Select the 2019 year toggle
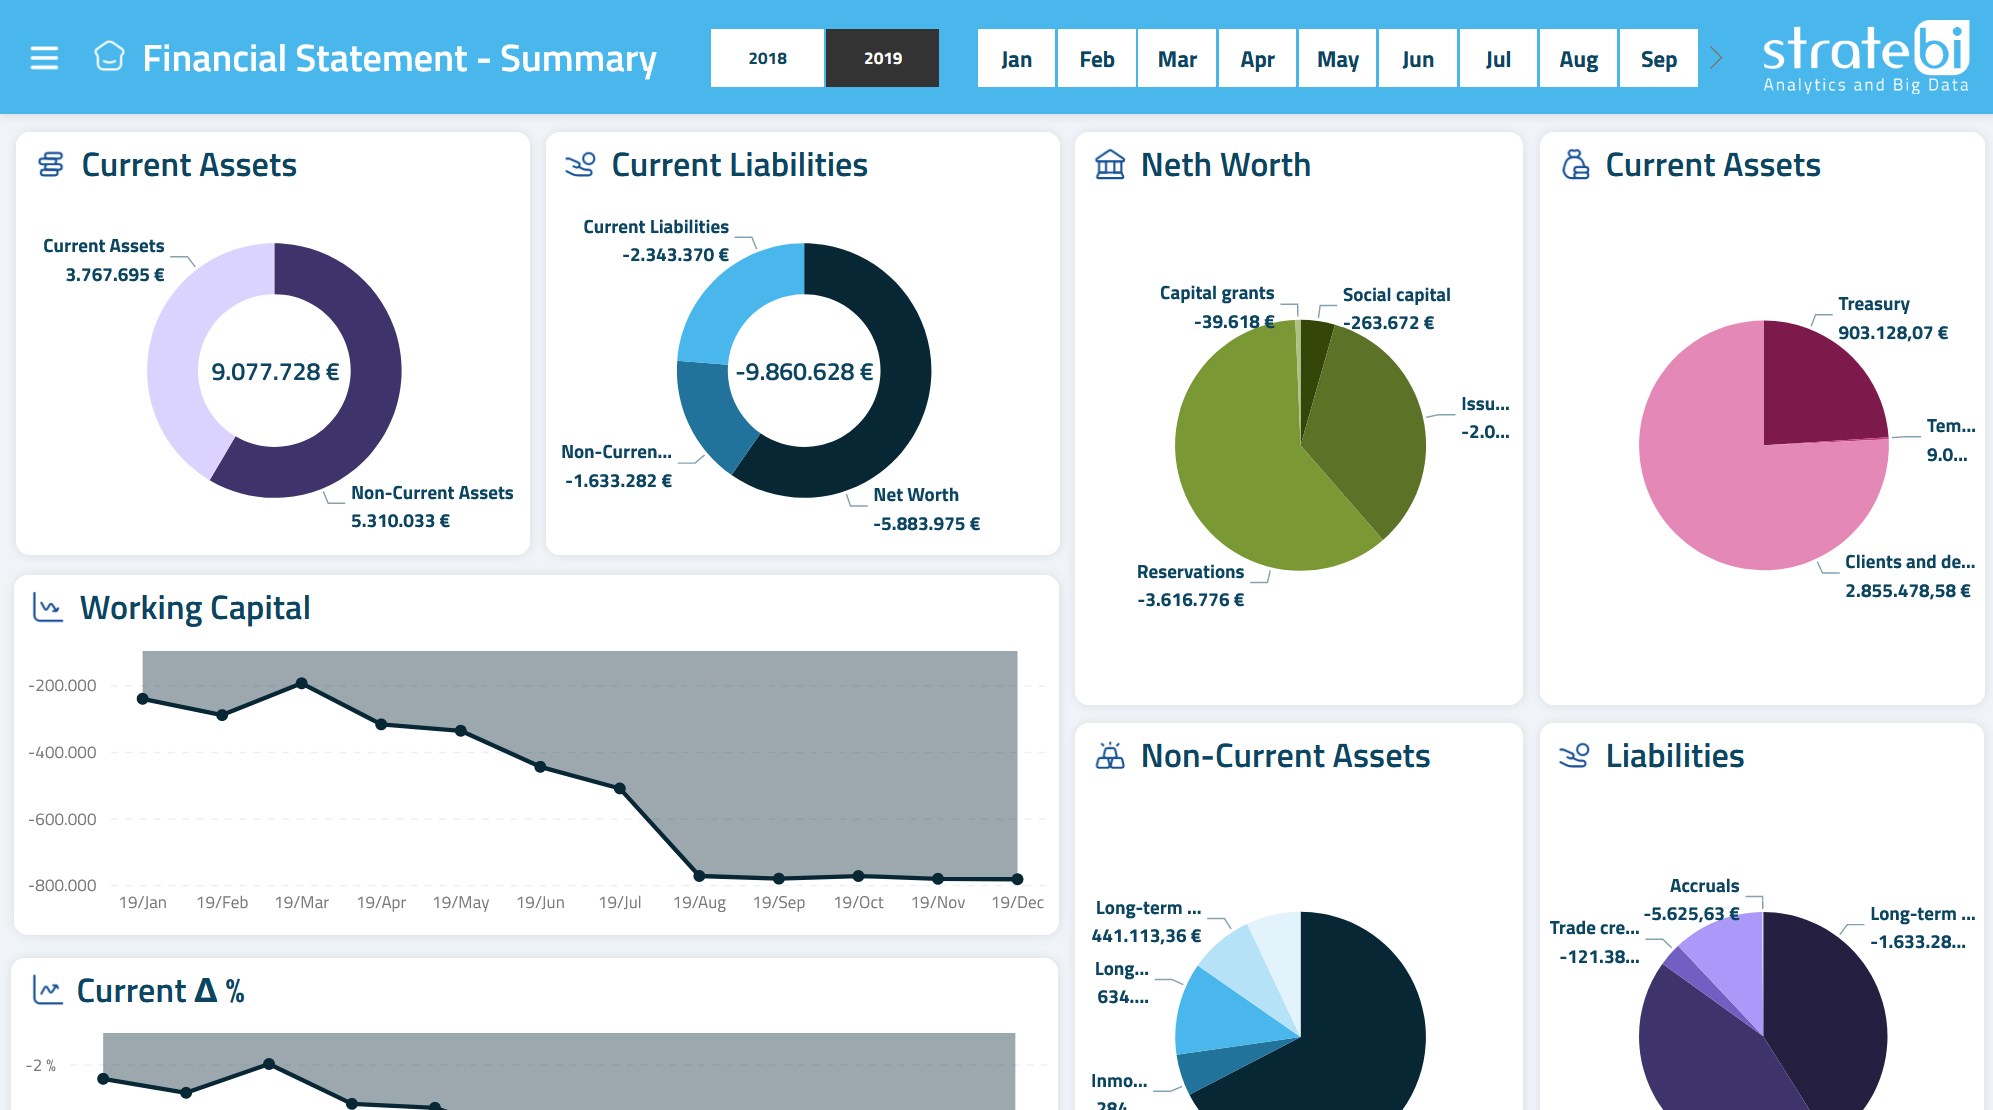 tap(882, 58)
